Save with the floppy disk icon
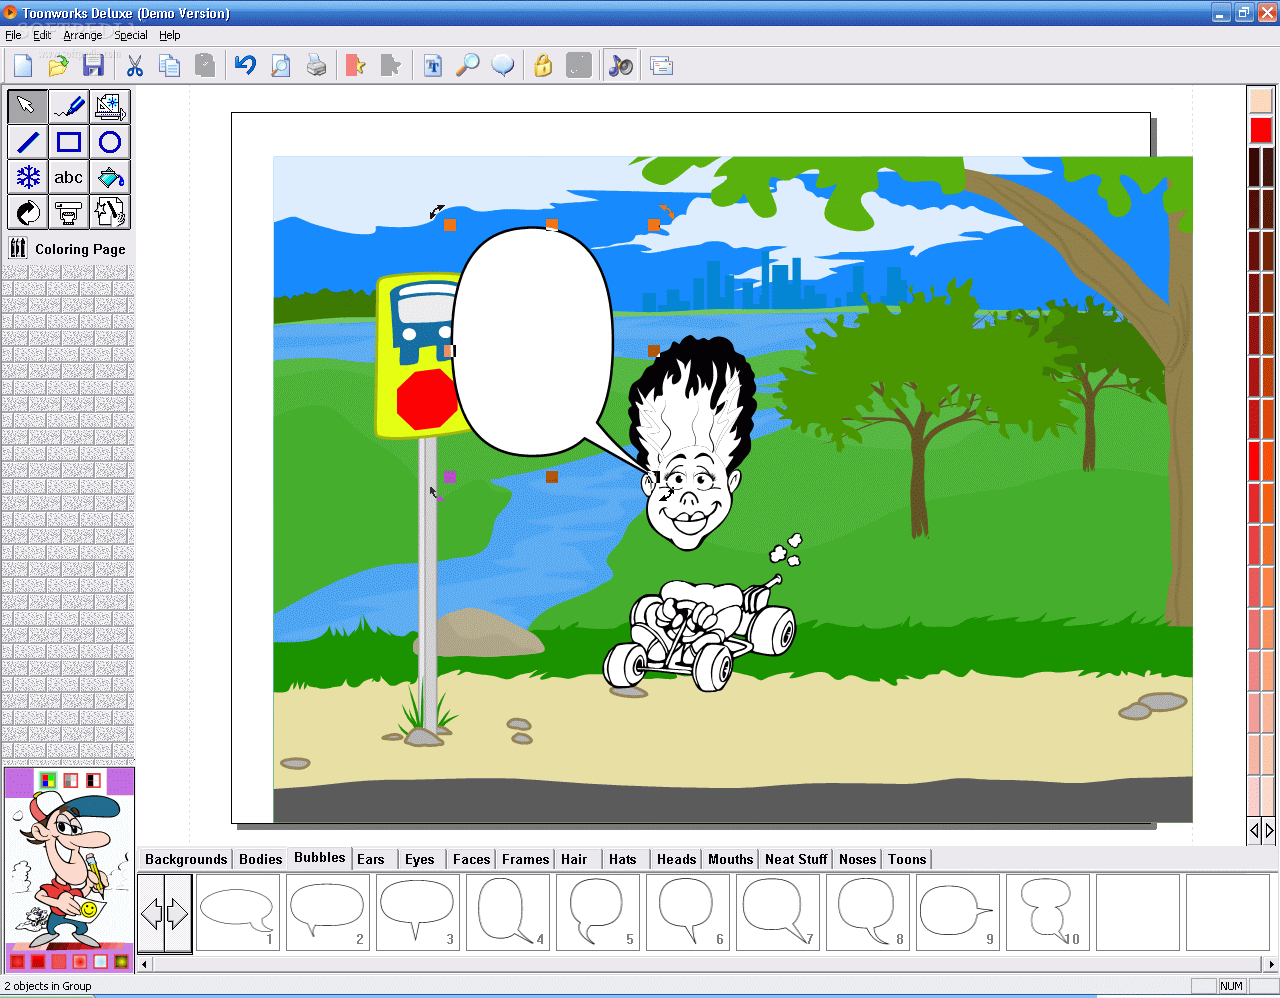This screenshot has height=998, width=1280. click(93, 66)
